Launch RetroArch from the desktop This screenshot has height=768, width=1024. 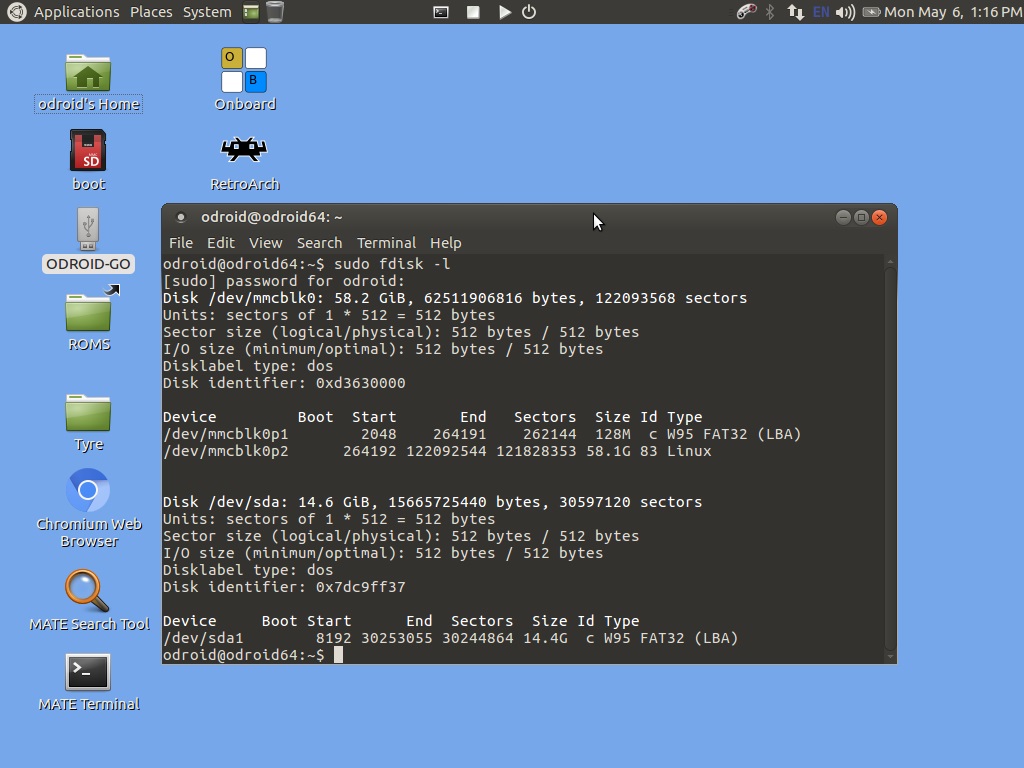coord(244,152)
